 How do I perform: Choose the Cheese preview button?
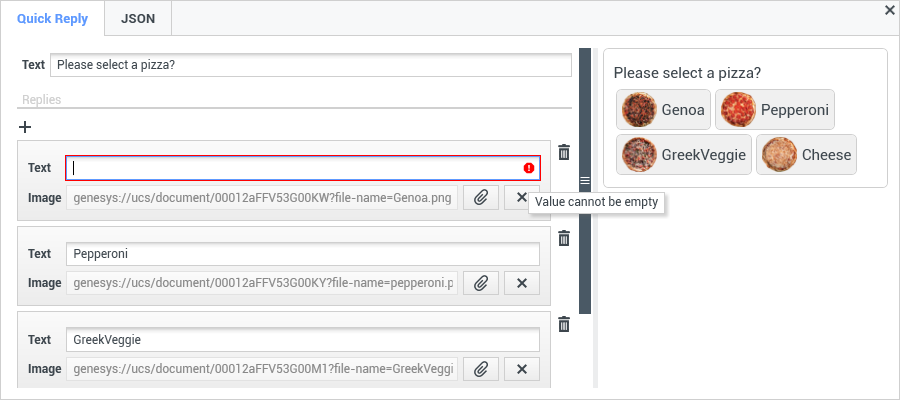pos(806,155)
